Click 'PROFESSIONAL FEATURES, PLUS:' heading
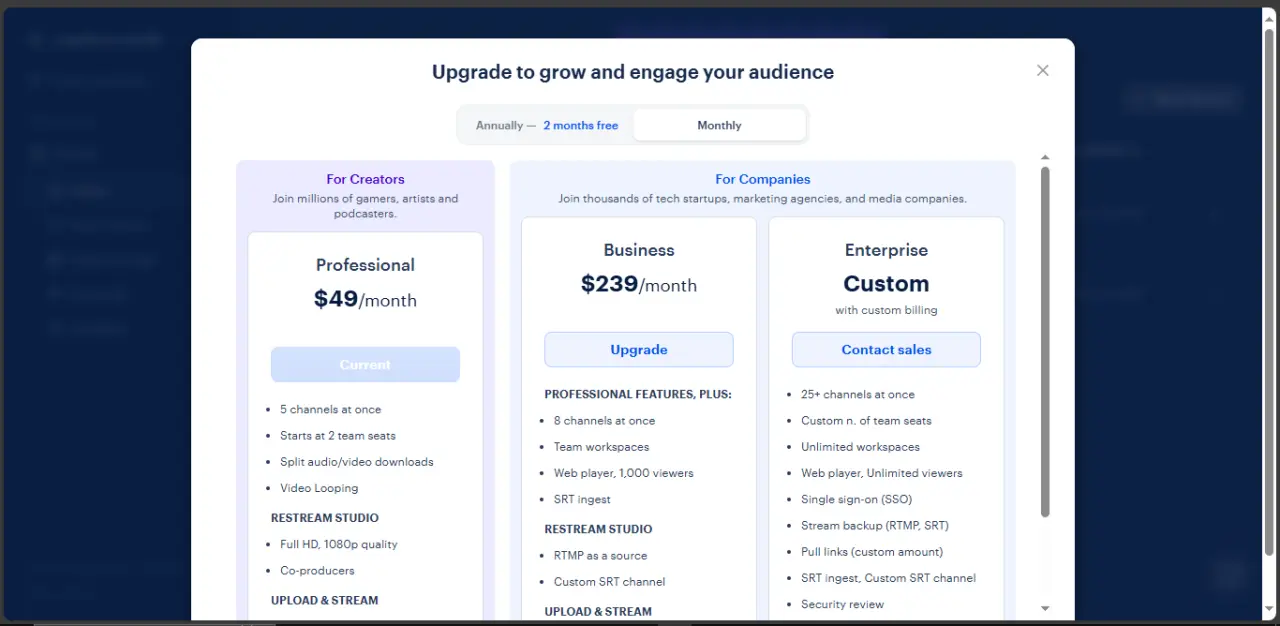The image size is (1280, 626). coord(638,394)
